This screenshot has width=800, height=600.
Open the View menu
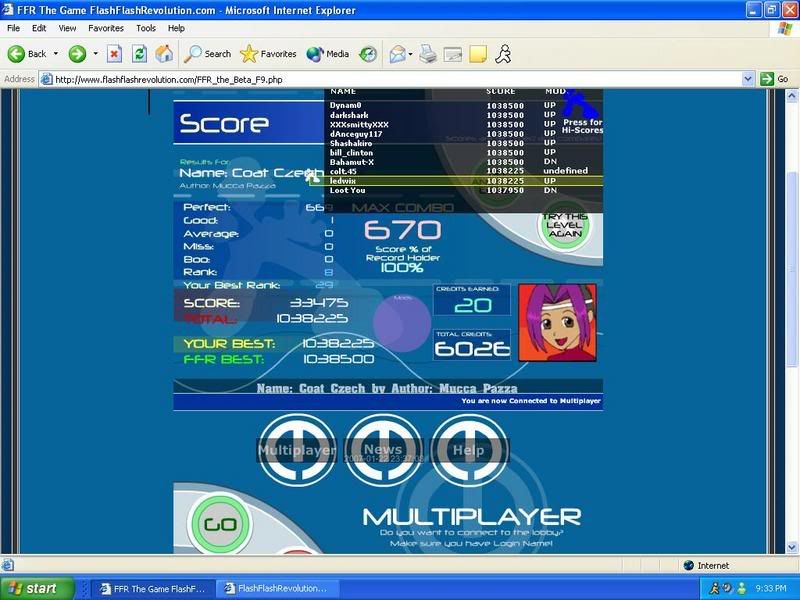pos(67,28)
